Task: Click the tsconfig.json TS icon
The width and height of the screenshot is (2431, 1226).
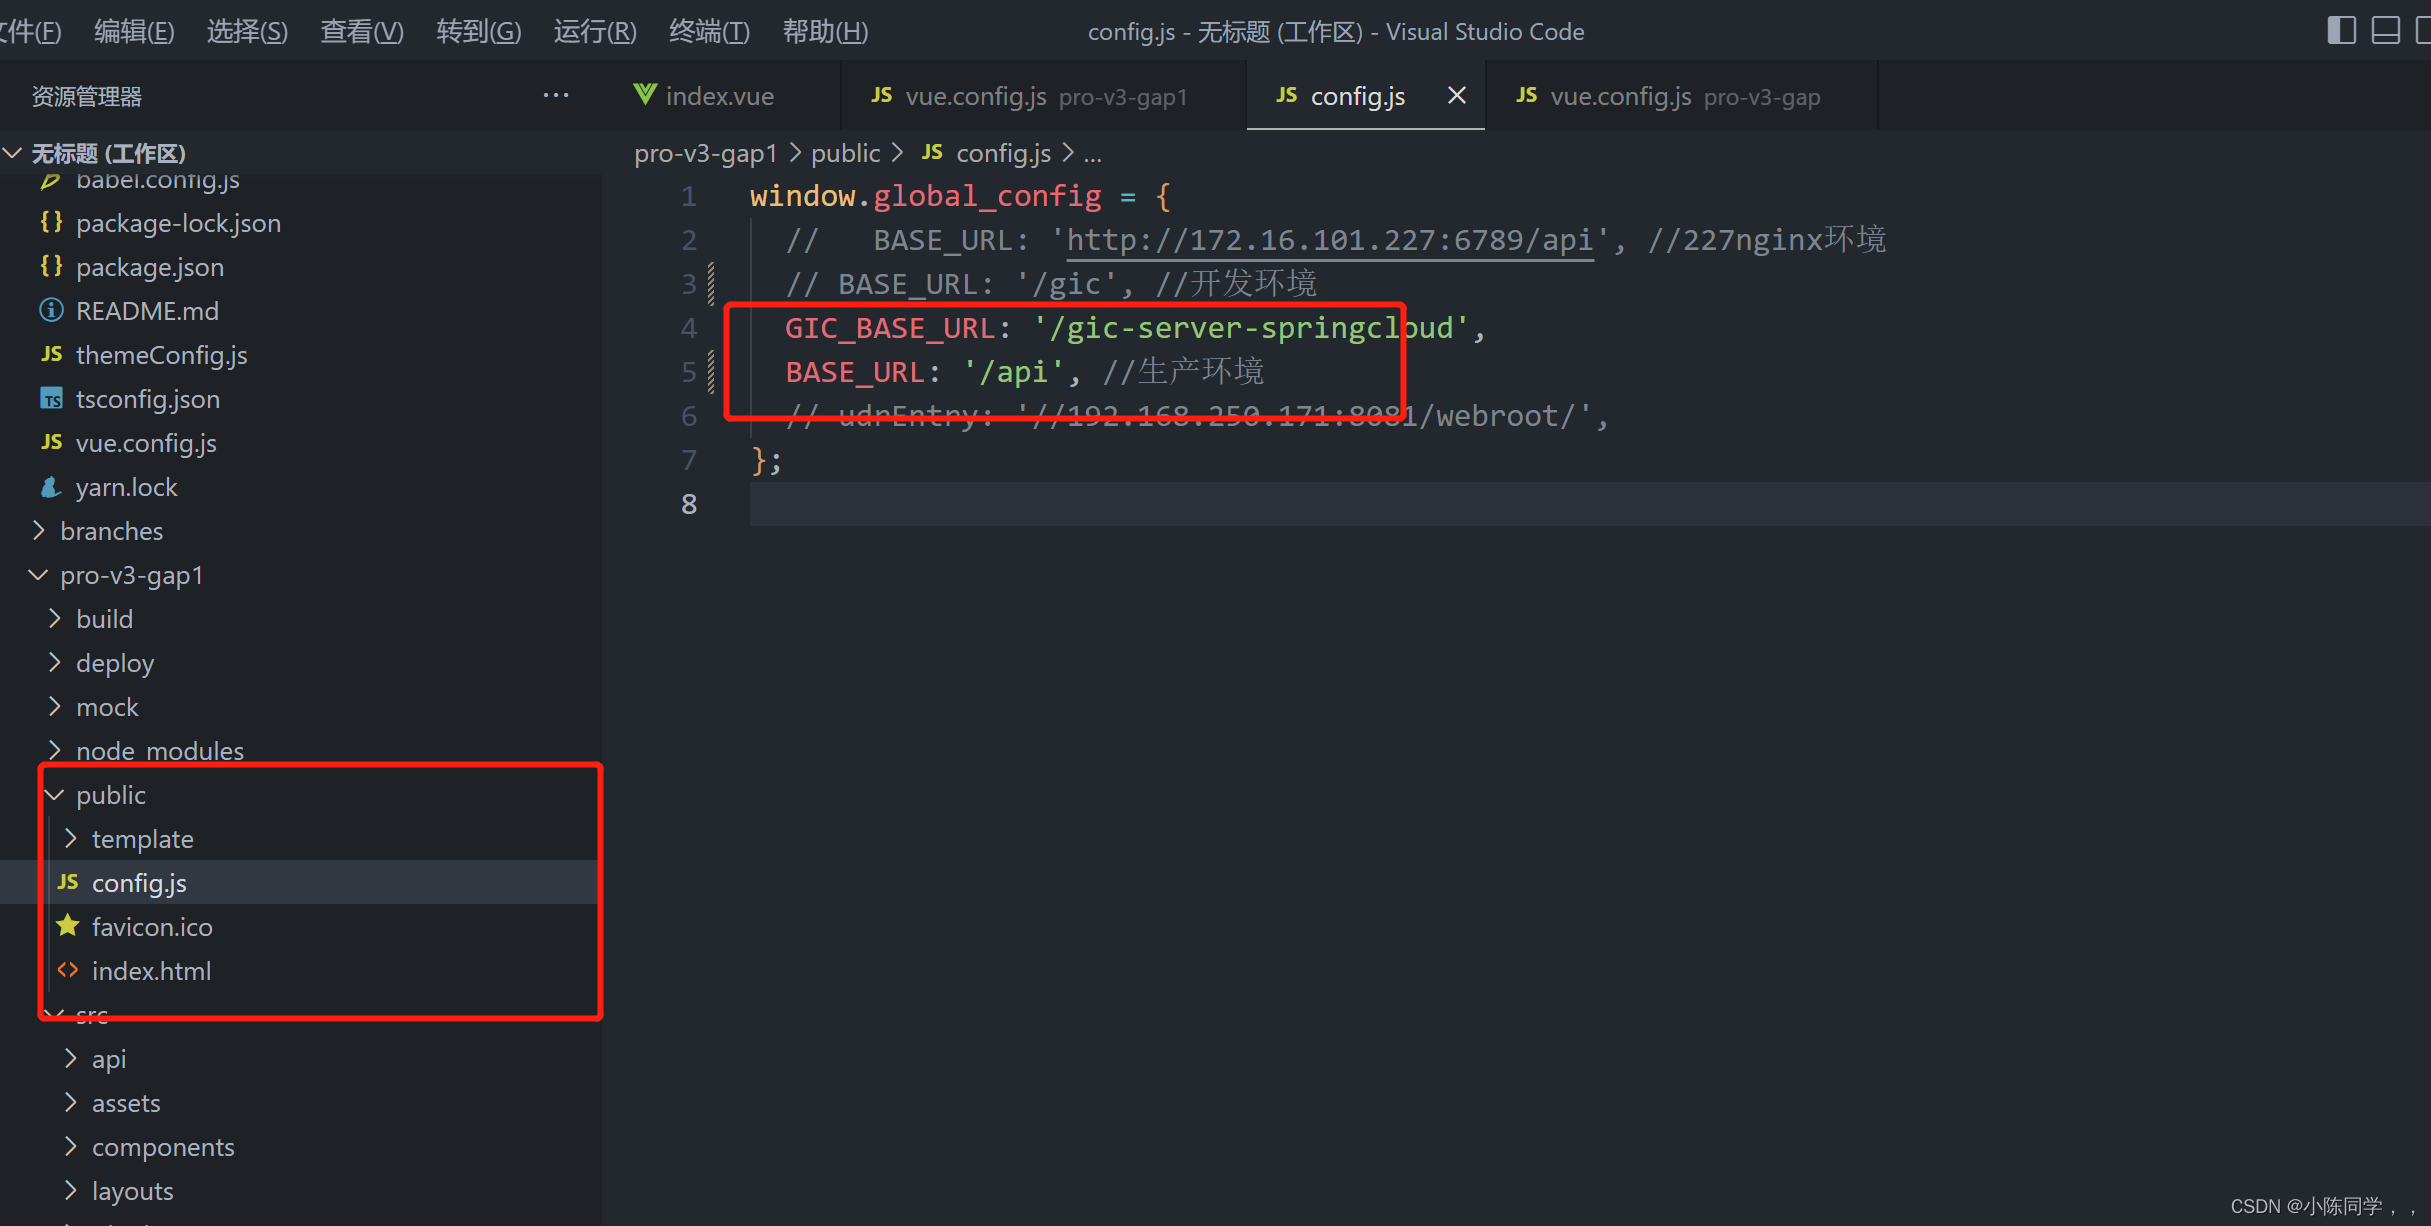Action: pos(51,398)
